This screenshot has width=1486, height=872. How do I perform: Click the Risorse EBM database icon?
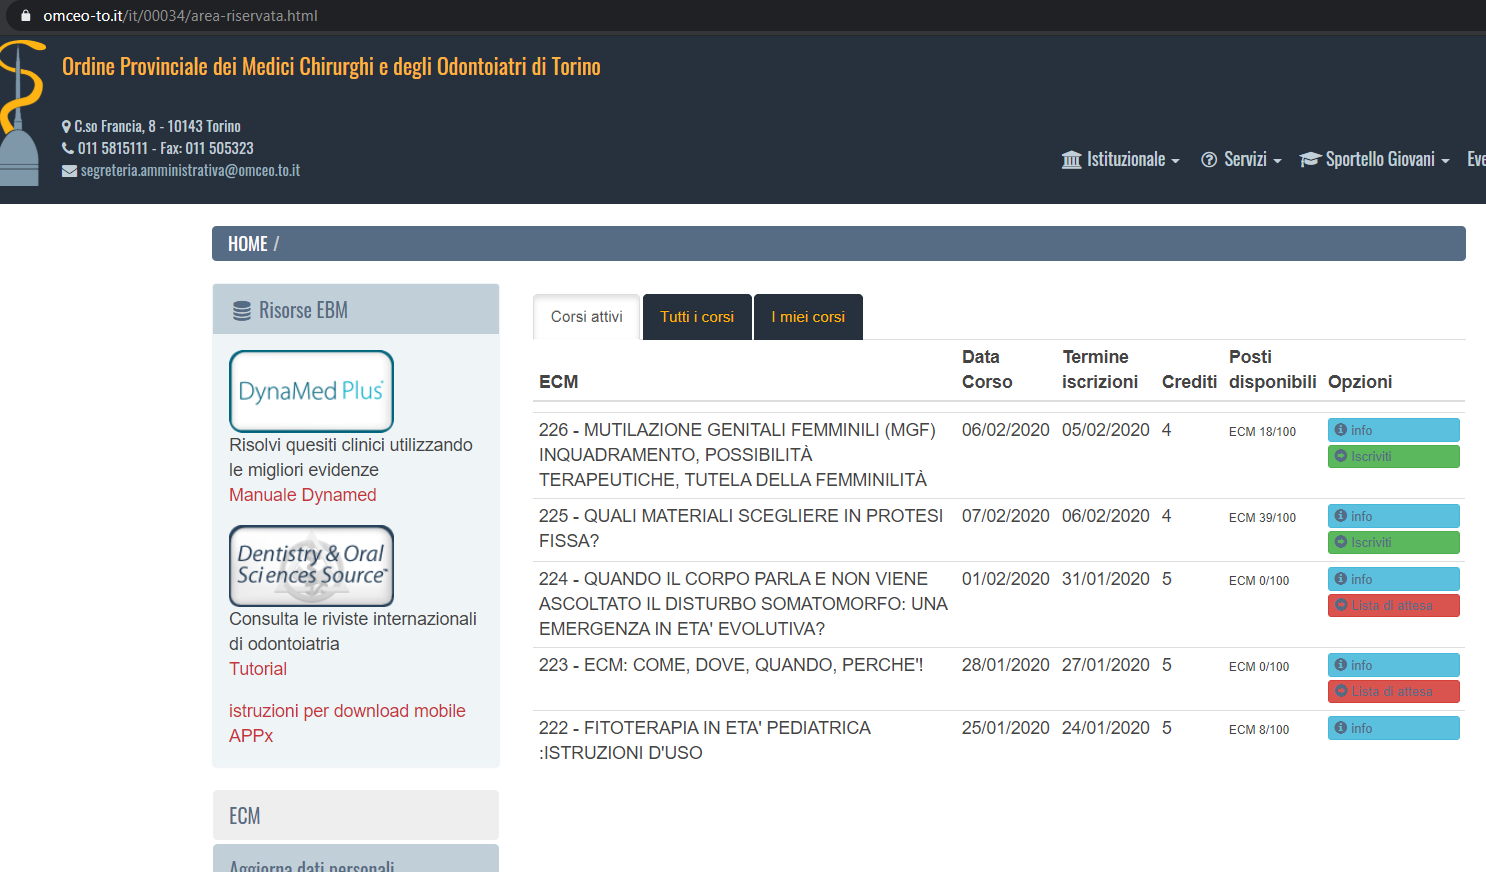tap(242, 311)
